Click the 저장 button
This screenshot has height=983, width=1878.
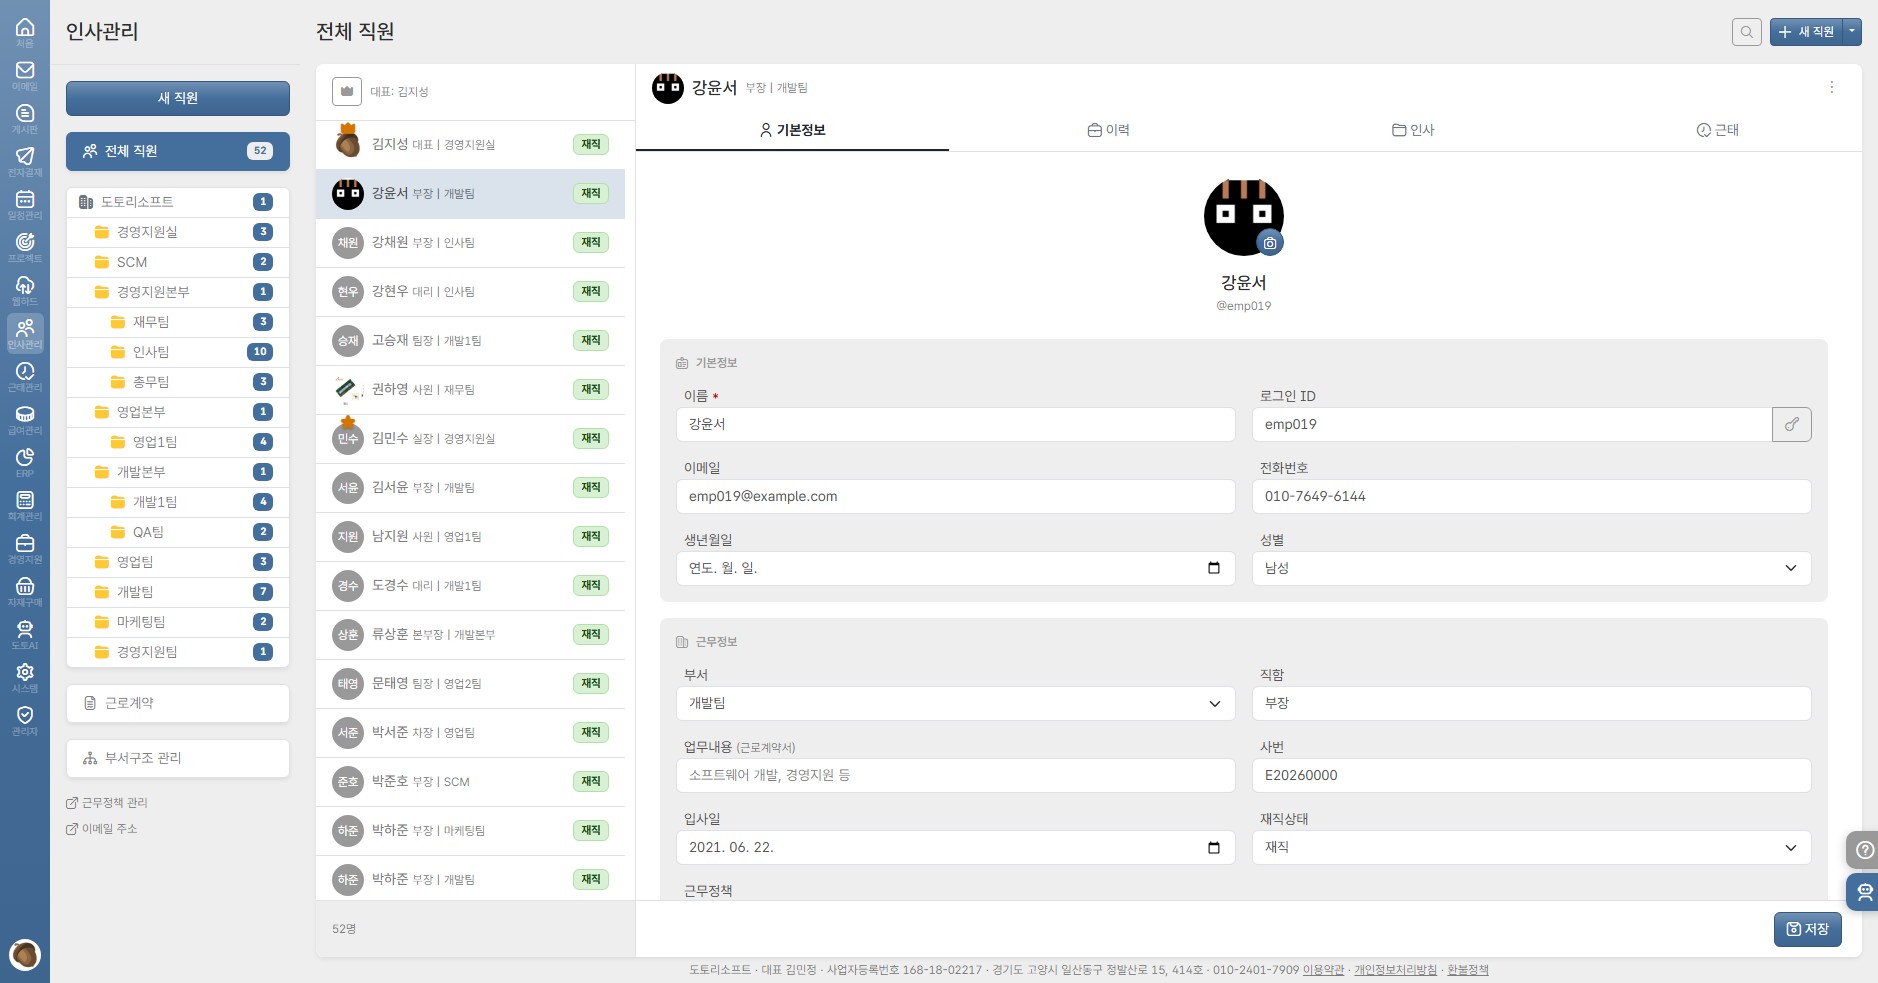[x=1807, y=929]
